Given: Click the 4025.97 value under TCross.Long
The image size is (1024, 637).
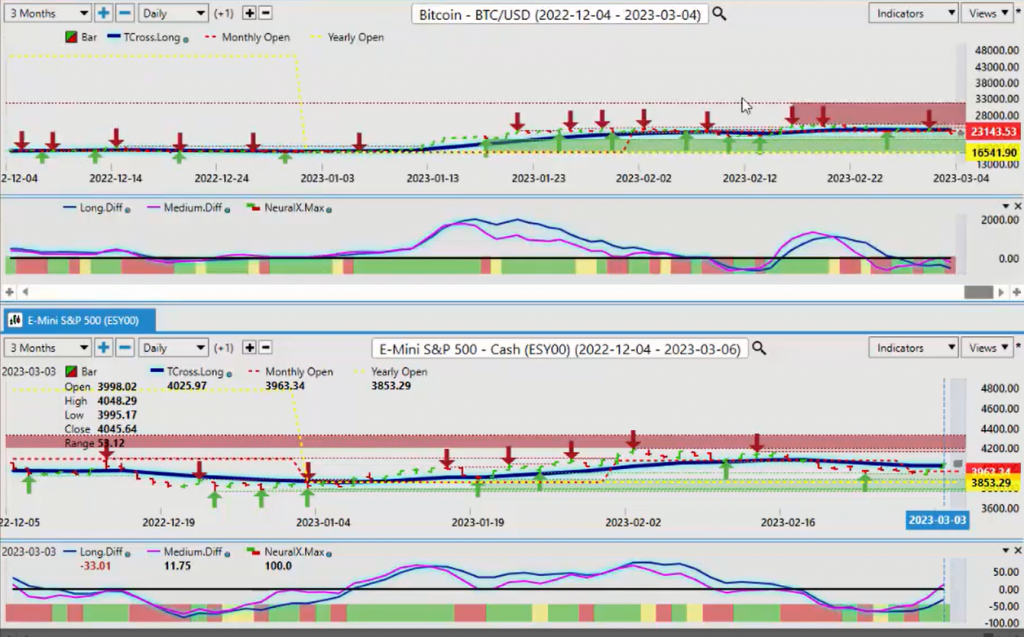Looking at the screenshot, I should (x=186, y=386).
